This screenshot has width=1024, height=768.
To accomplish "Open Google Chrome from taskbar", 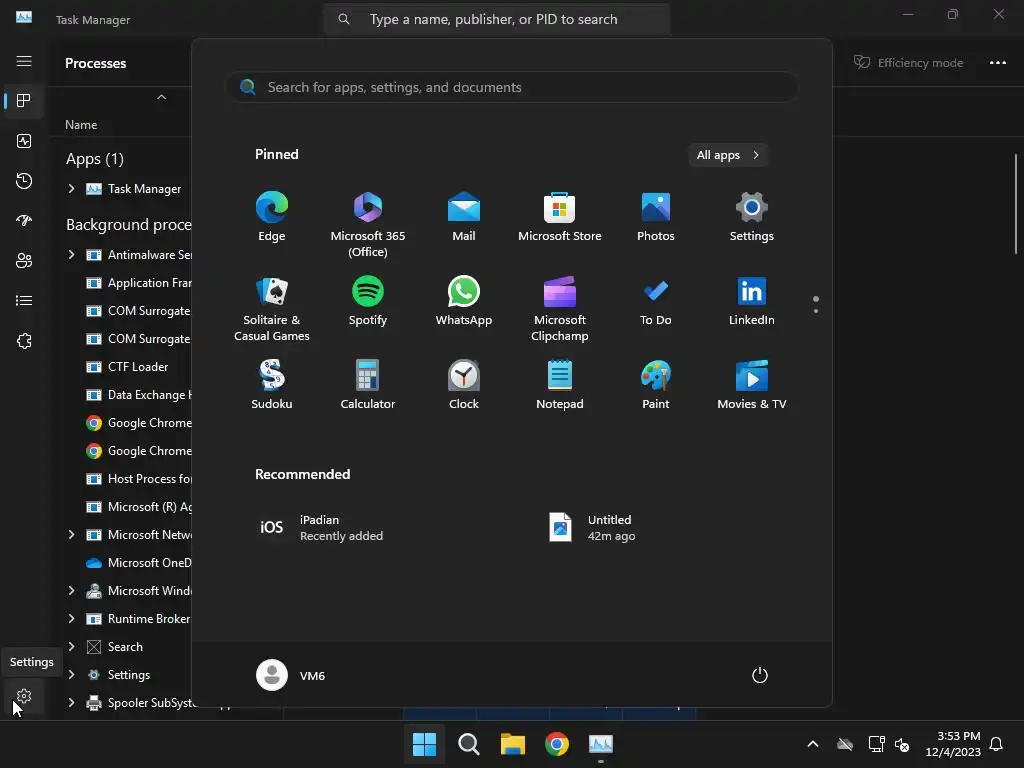I will 556,744.
